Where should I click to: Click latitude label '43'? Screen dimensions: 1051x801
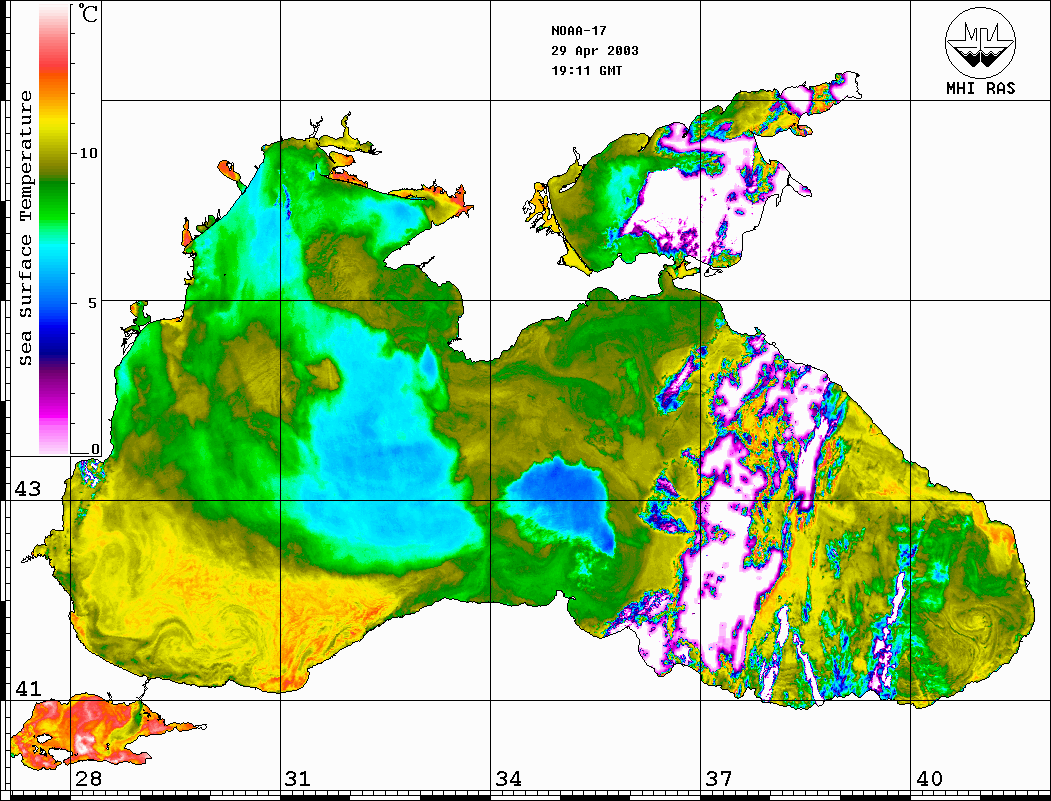coord(28,489)
